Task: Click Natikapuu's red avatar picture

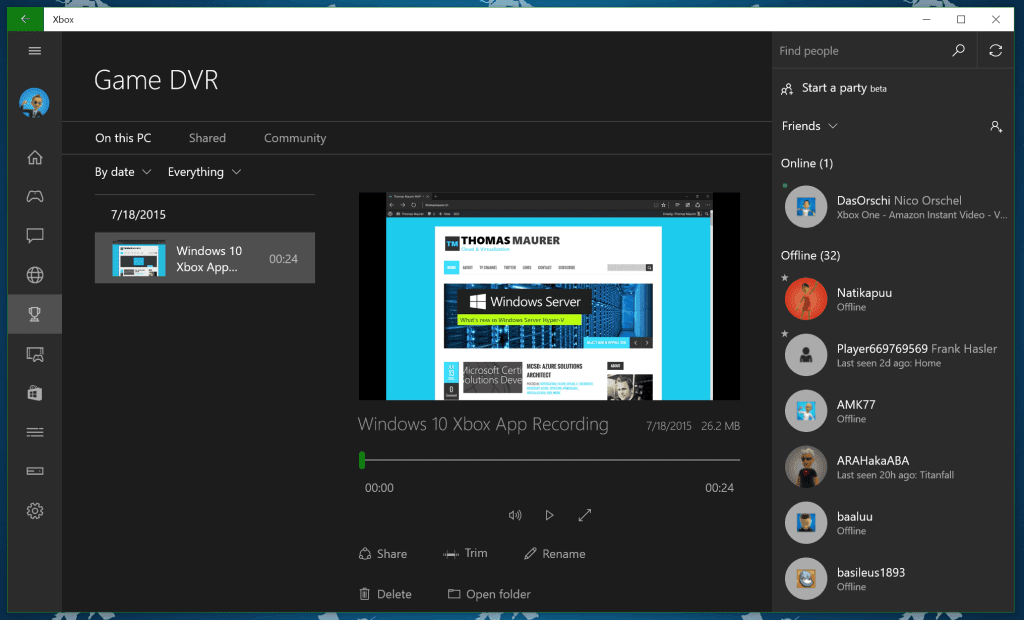Action: click(x=806, y=299)
